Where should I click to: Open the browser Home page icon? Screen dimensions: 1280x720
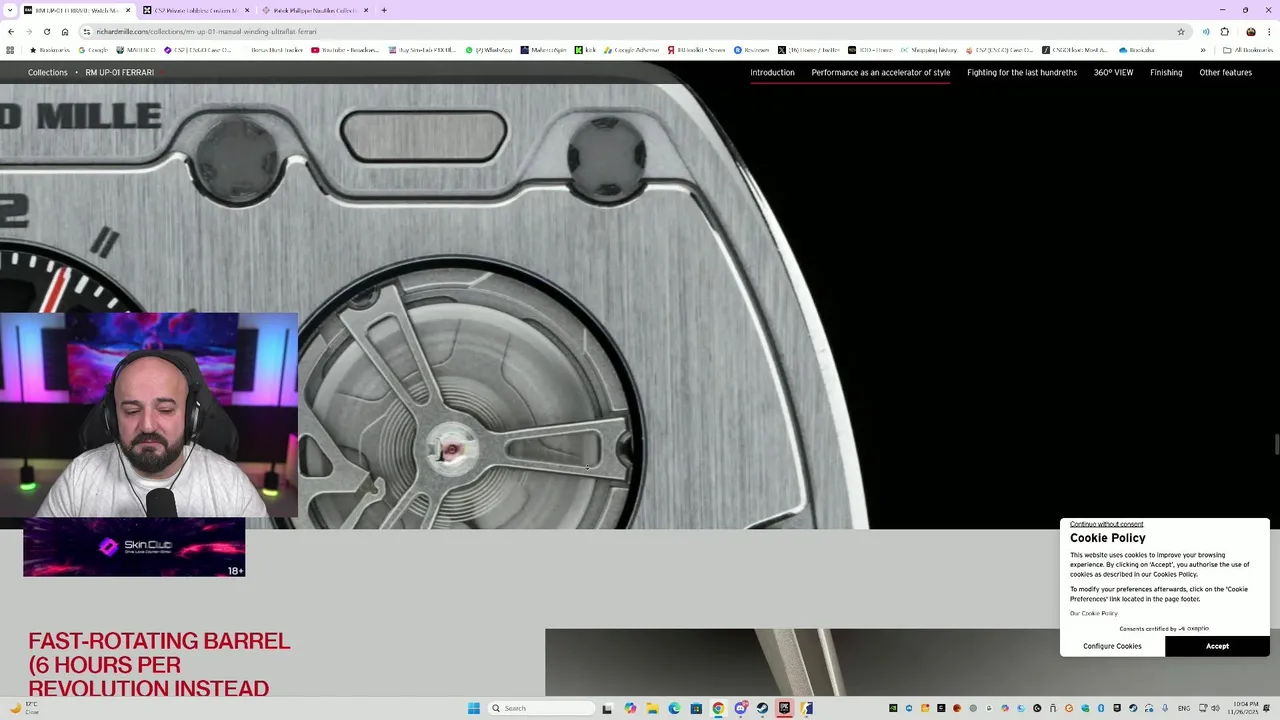(x=65, y=31)
